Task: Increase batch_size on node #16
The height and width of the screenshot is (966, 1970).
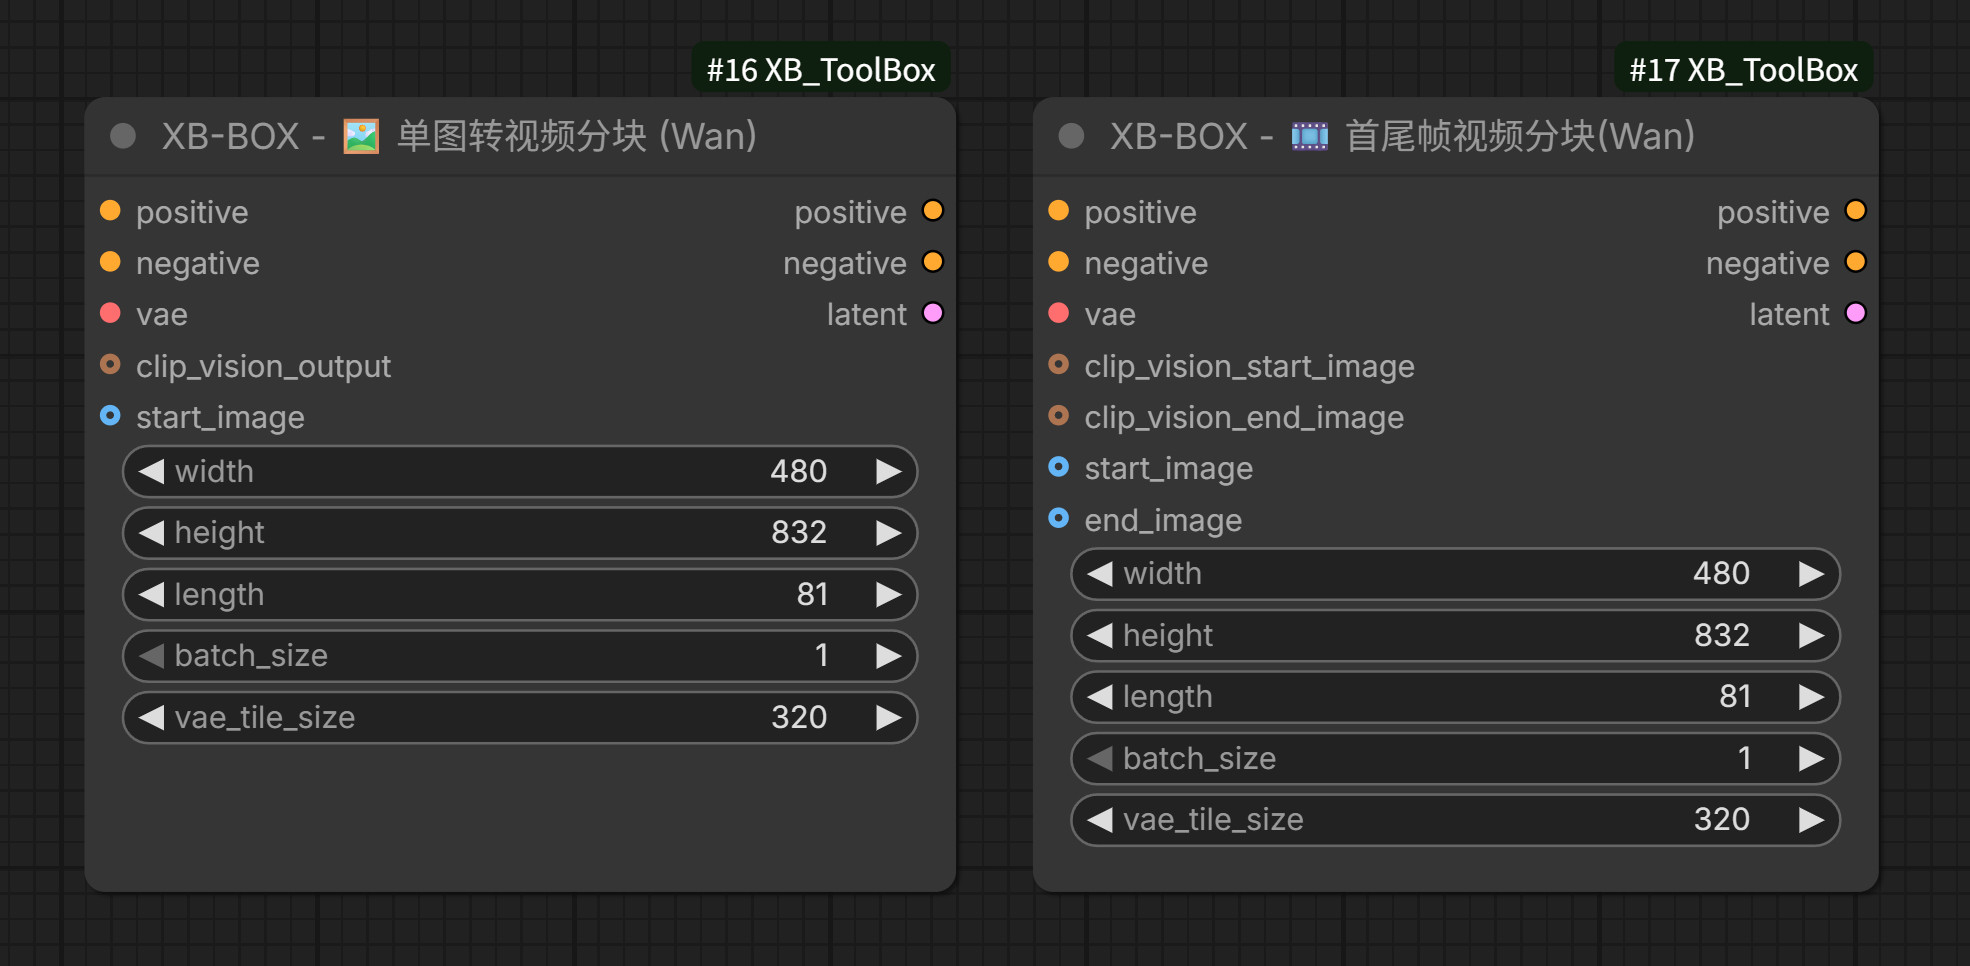Action: point(888,656)
